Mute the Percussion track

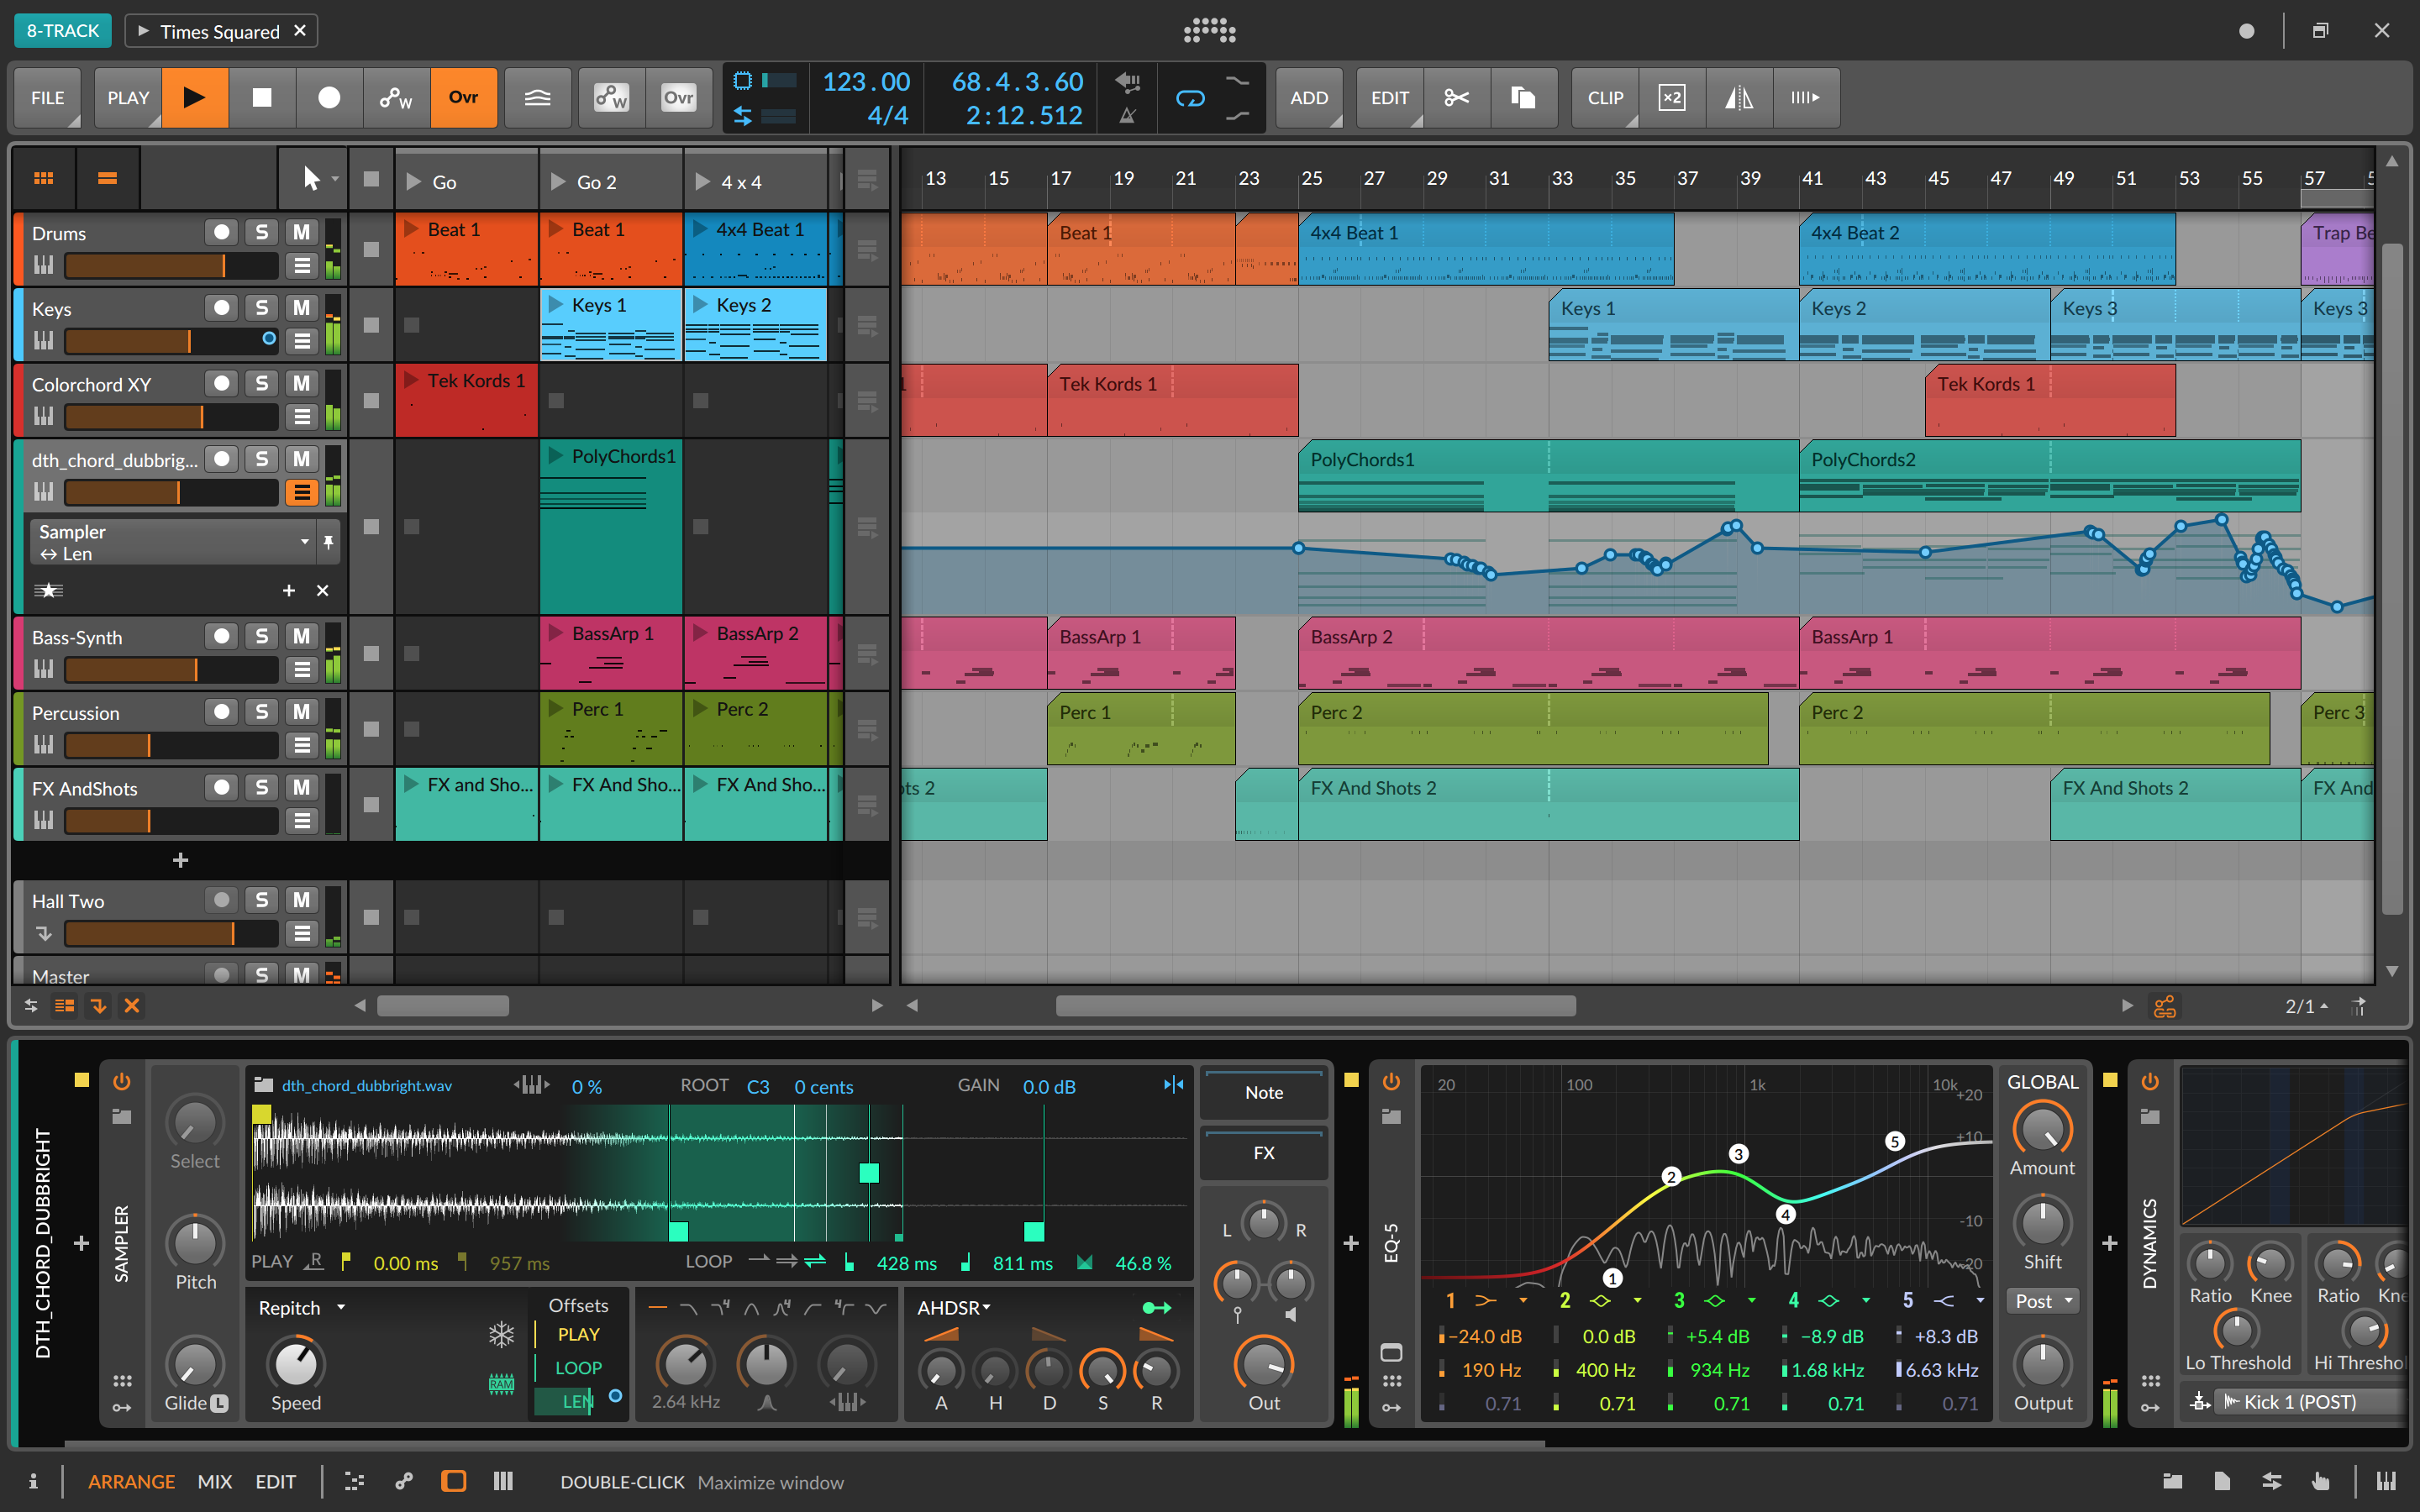(301, 711)
